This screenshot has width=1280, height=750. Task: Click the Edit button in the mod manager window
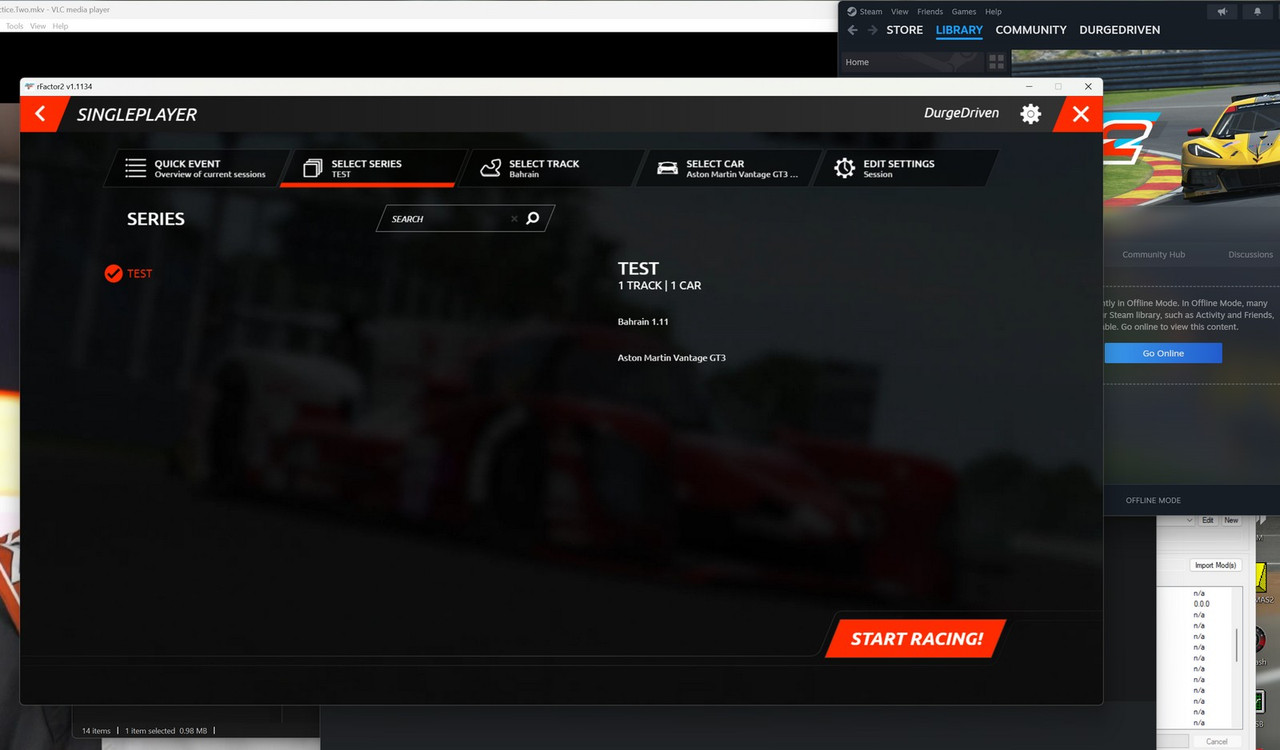tap(1207, 520)
